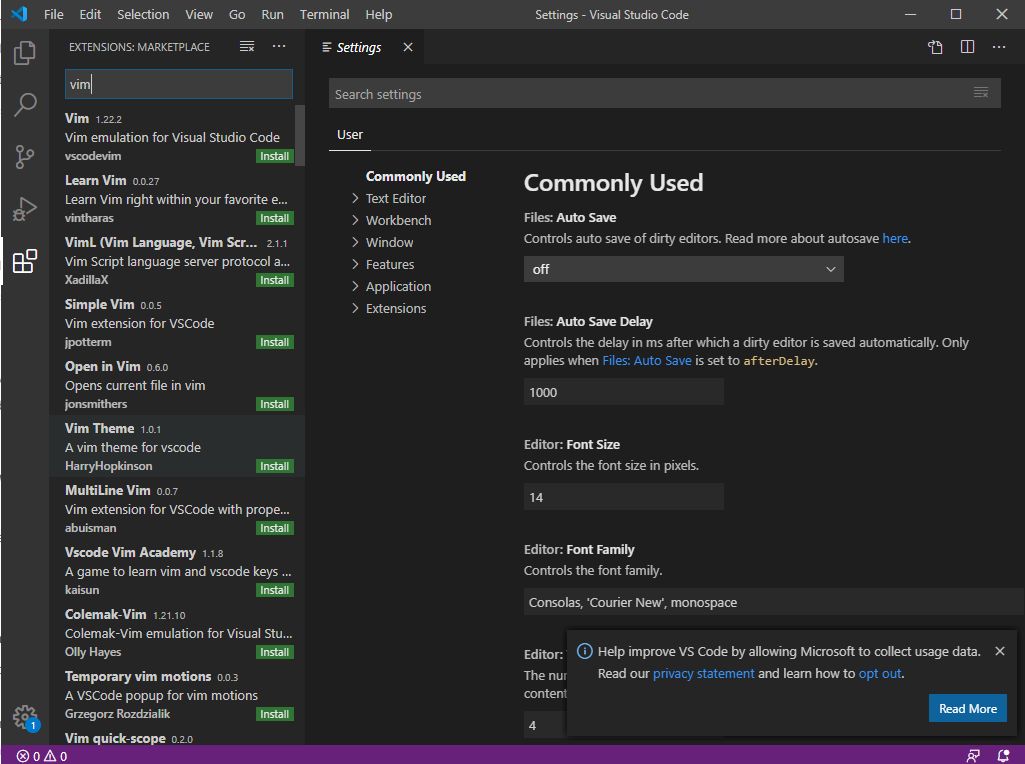Click errors and warnings status indicator

point(42,756)
